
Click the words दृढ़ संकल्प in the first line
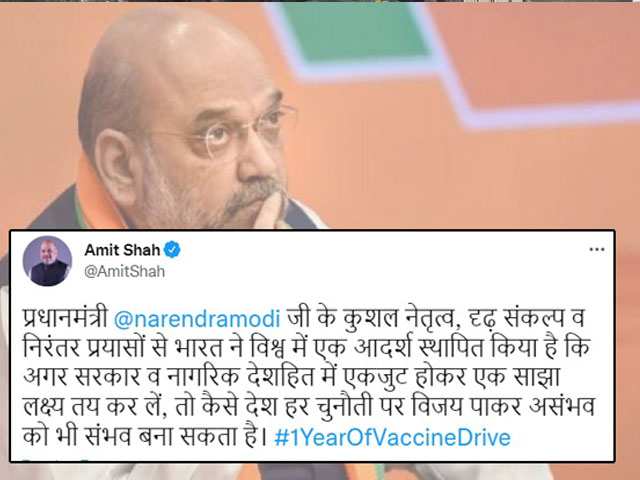click(518, 318)
